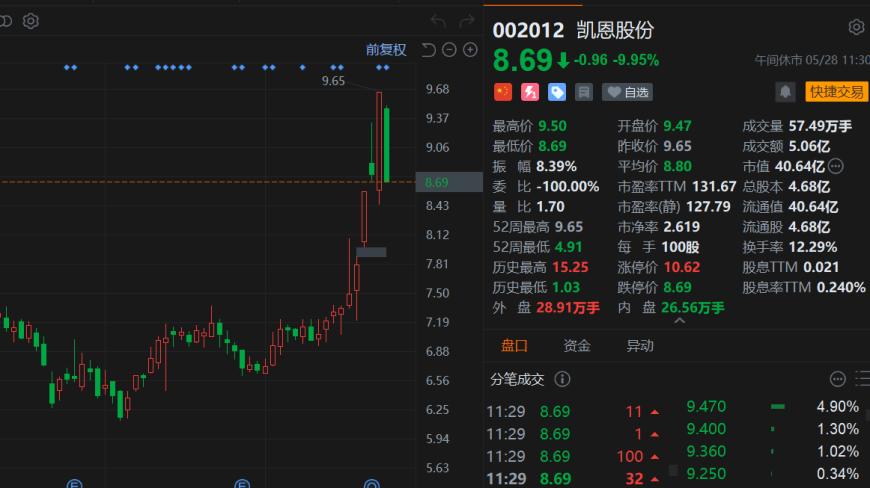The height and width of the screenshot is (488, 870).
Task: Click the redo arrow above chart
Action: 467,22
